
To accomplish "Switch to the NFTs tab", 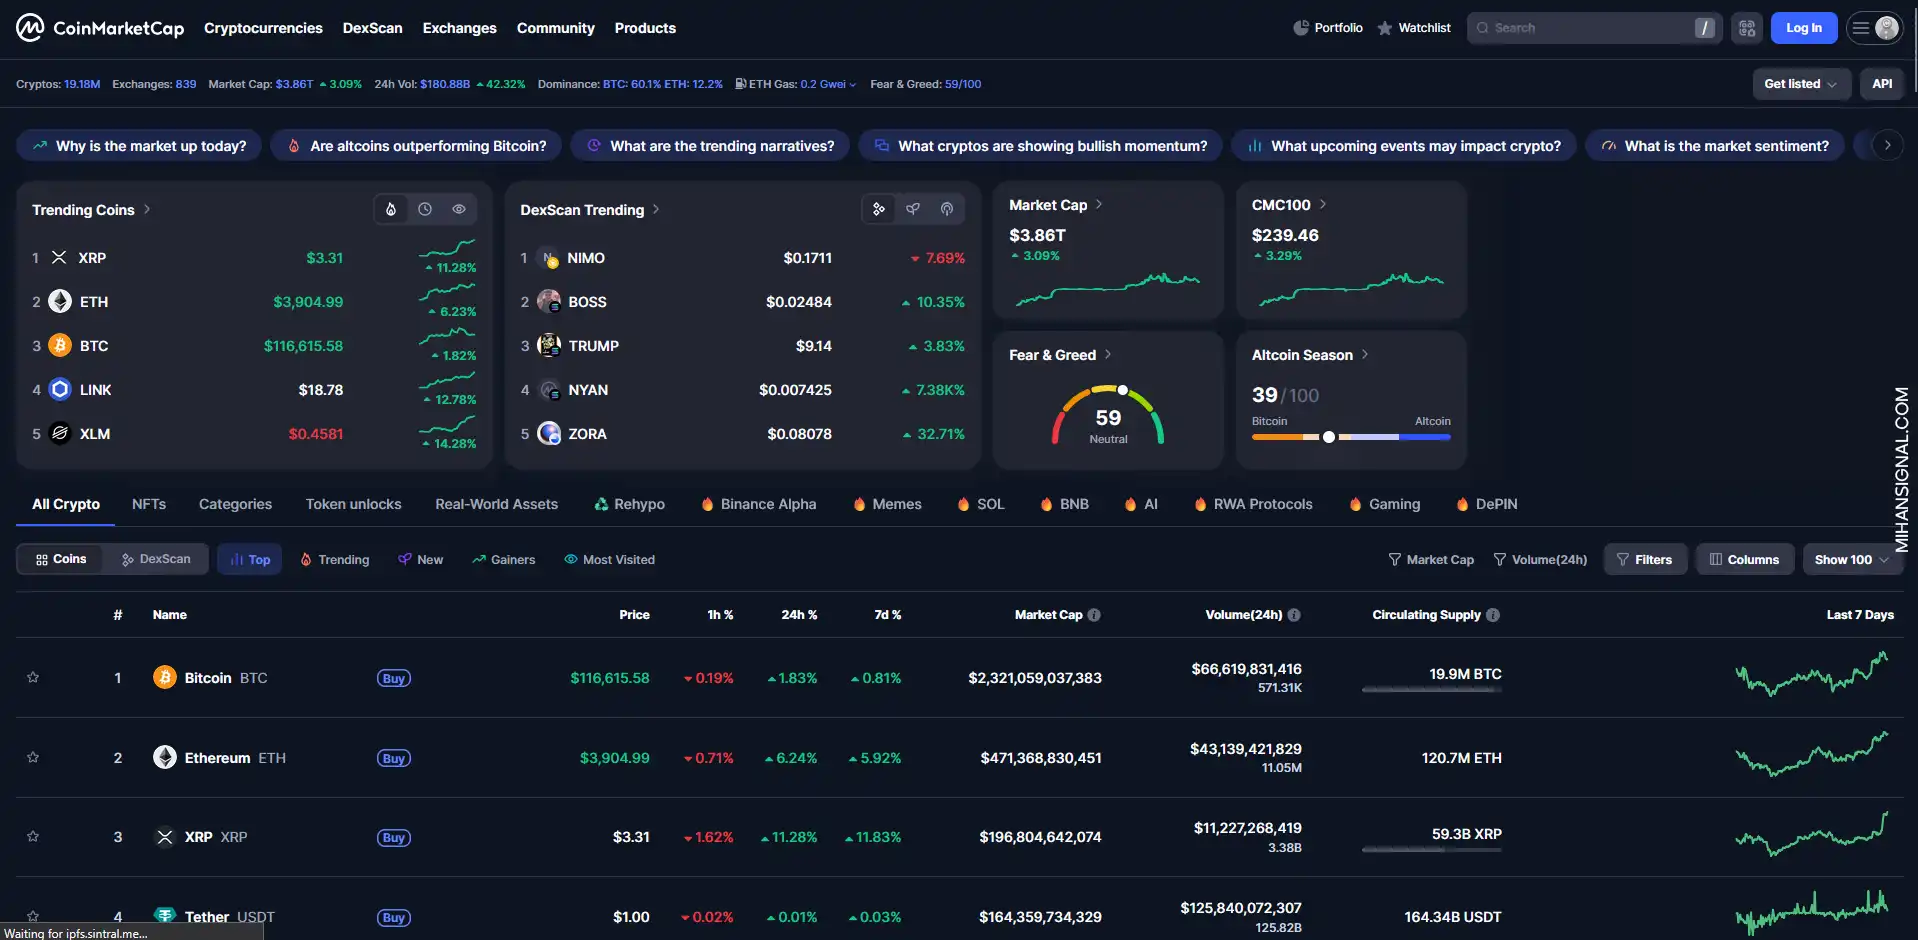I will pyautogui.click(x=149, y=504).
